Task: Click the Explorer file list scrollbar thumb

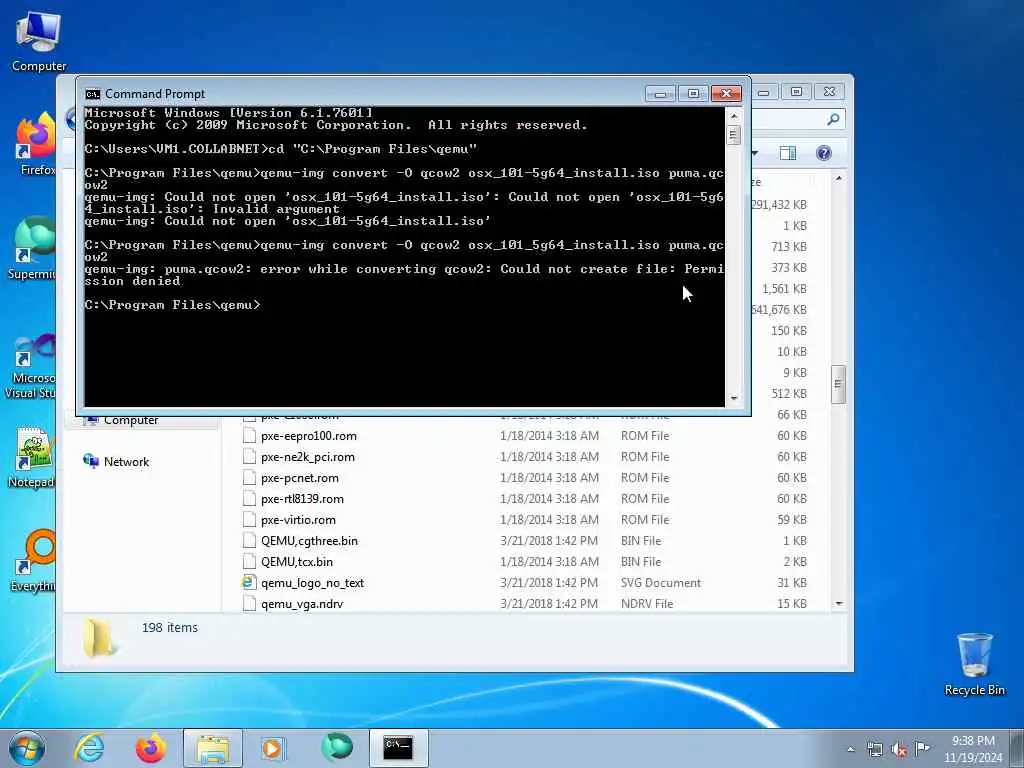Action: tap(839, 384)
